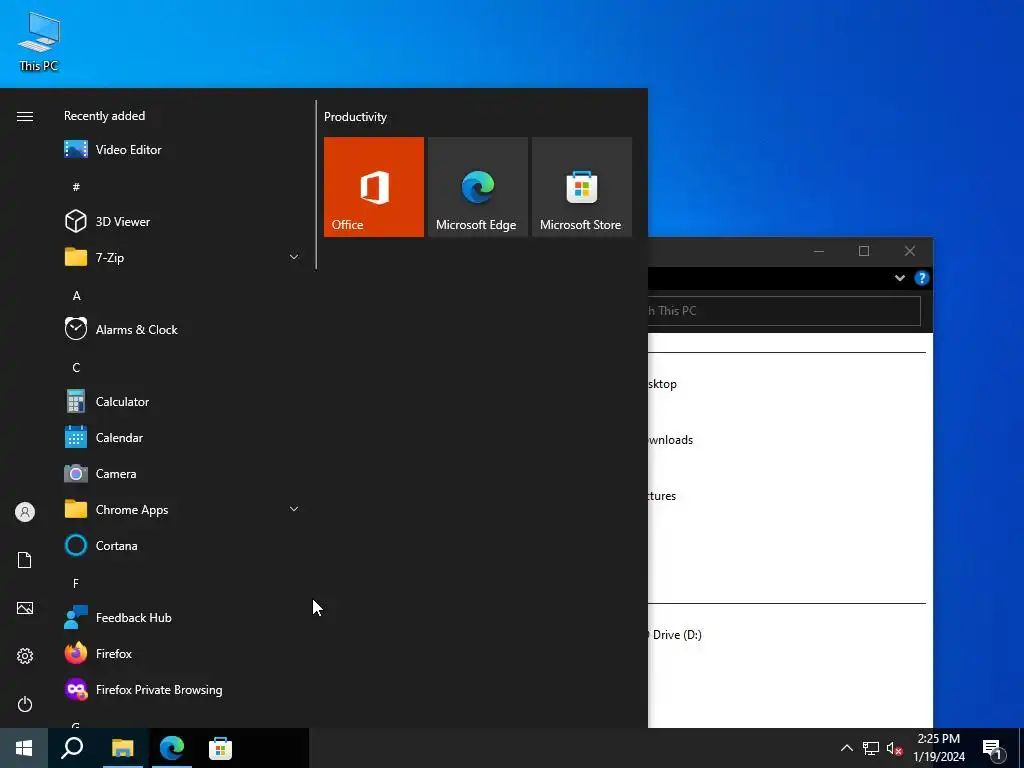The image size is (1024, 768).
Task: Launch Firefox Private Browsing
Action: [183, 690]
